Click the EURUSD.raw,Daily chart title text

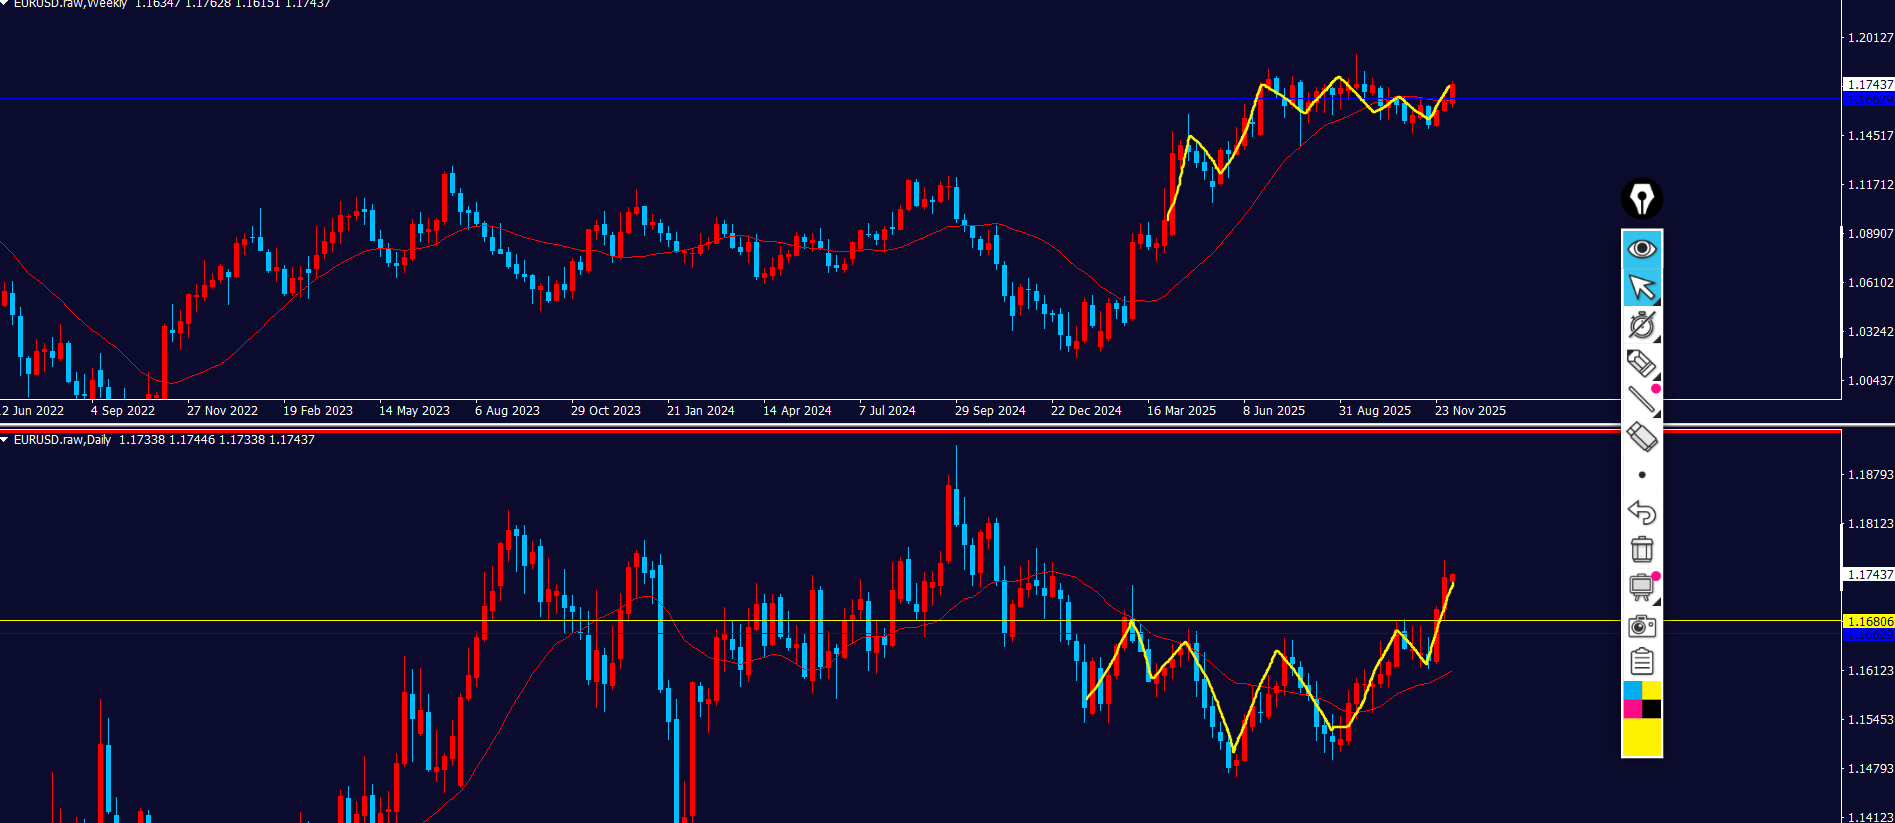point(62,440)
